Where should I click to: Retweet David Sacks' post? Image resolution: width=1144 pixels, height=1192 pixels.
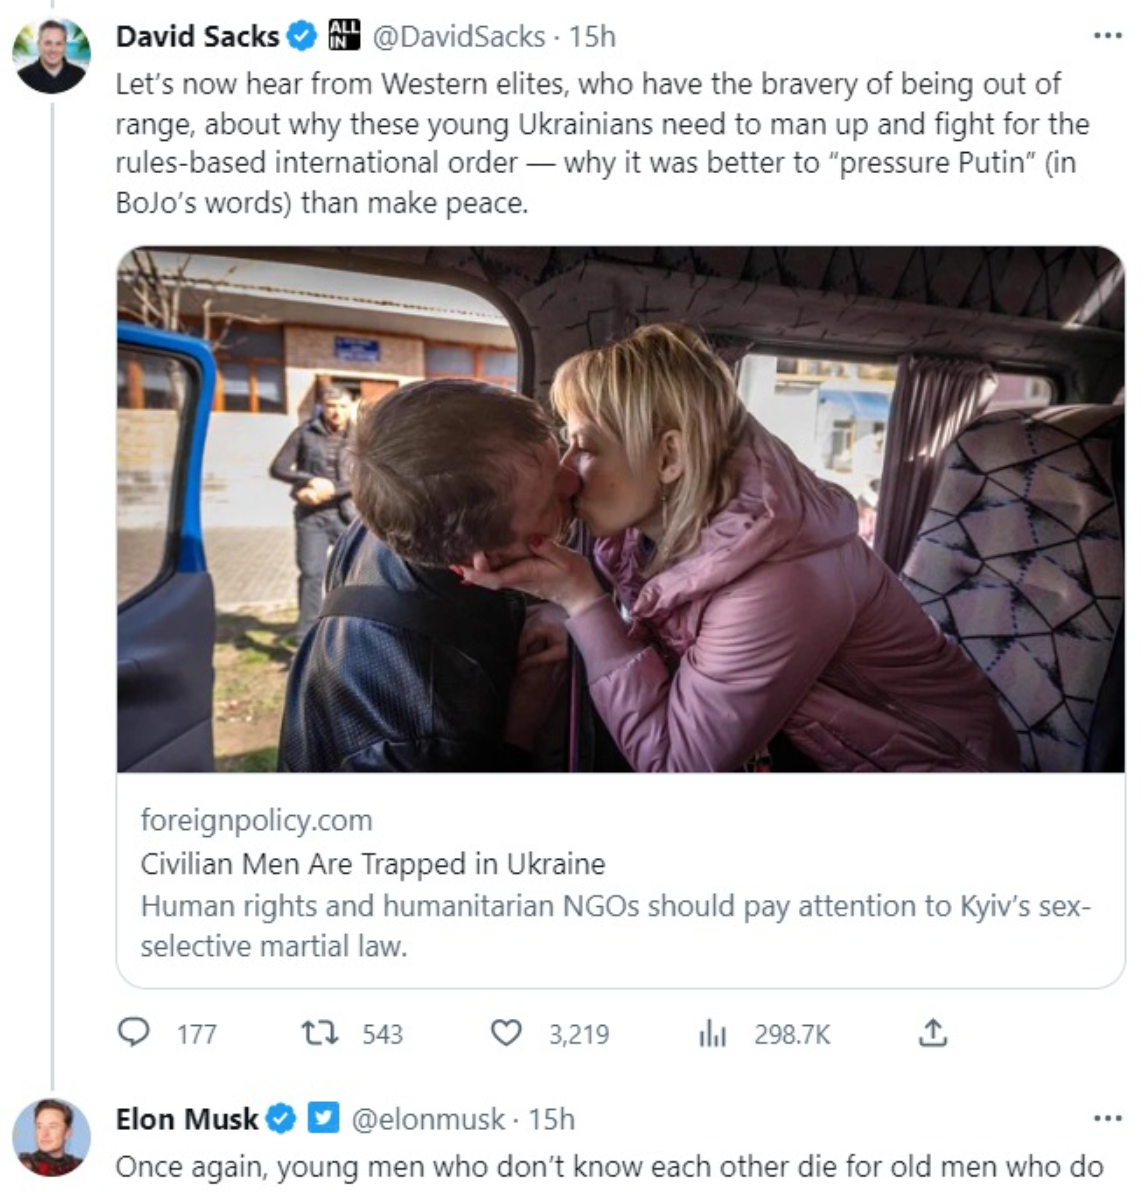click(x=320, y=1032)
